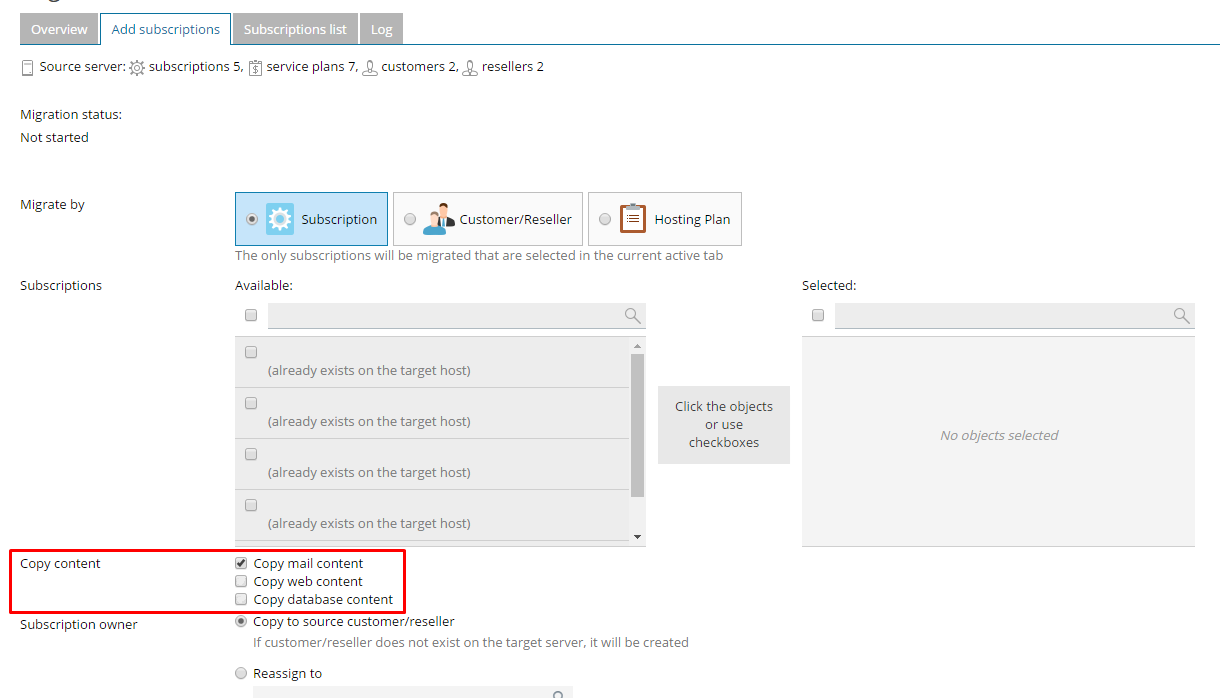Uncheck Copy mail content
This screenshot has width=1220, height=698.
pos(241,564)
